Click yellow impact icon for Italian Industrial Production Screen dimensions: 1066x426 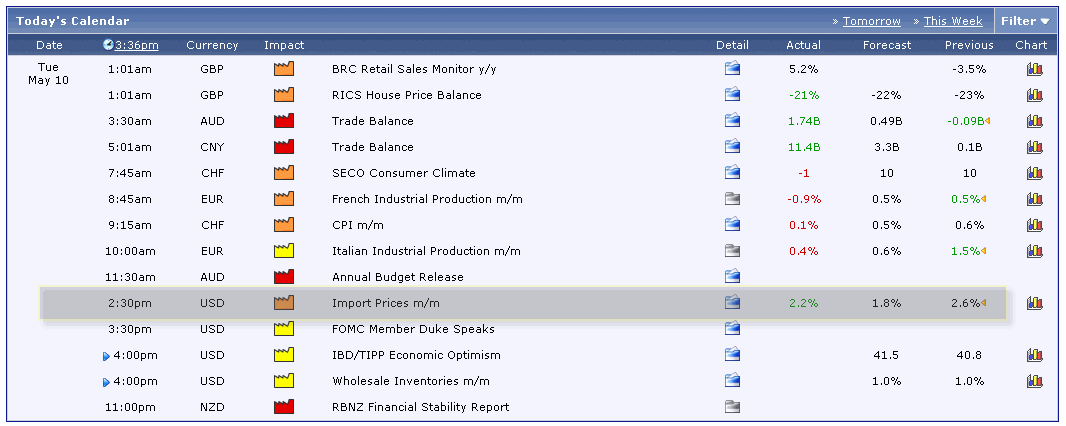click(284, 250)
